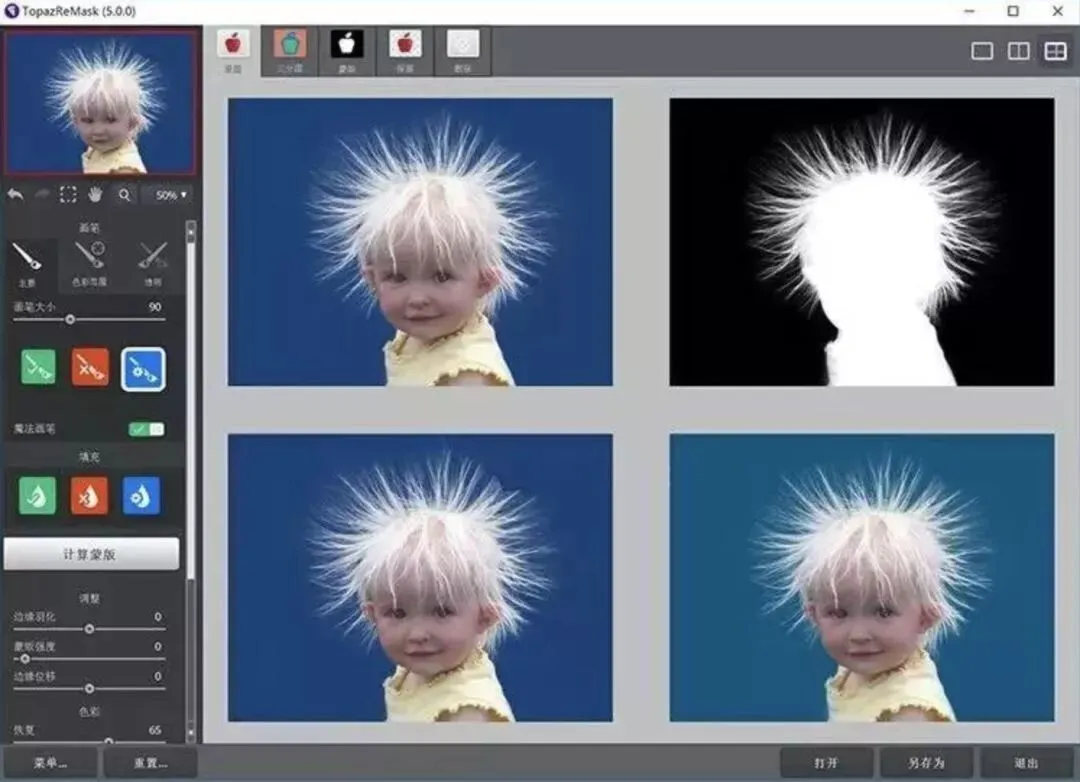Click the undo arrow icon
The height and width of the screenshot is (782, 1080).
15,195
